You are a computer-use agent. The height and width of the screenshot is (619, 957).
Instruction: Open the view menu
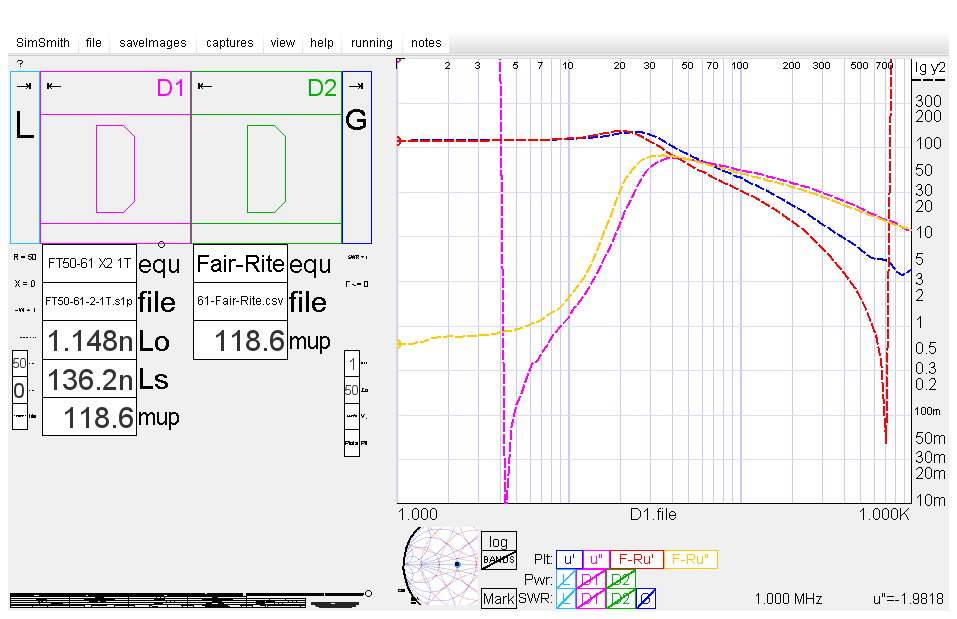pyautogui.click(x=283, y=43)
